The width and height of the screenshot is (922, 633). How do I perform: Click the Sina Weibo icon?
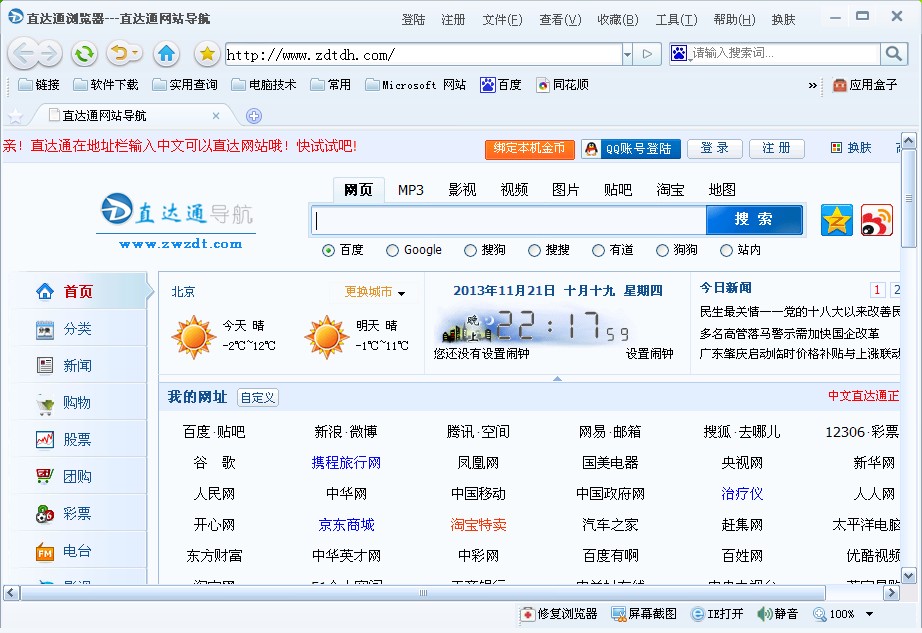[x=877, y=220]
